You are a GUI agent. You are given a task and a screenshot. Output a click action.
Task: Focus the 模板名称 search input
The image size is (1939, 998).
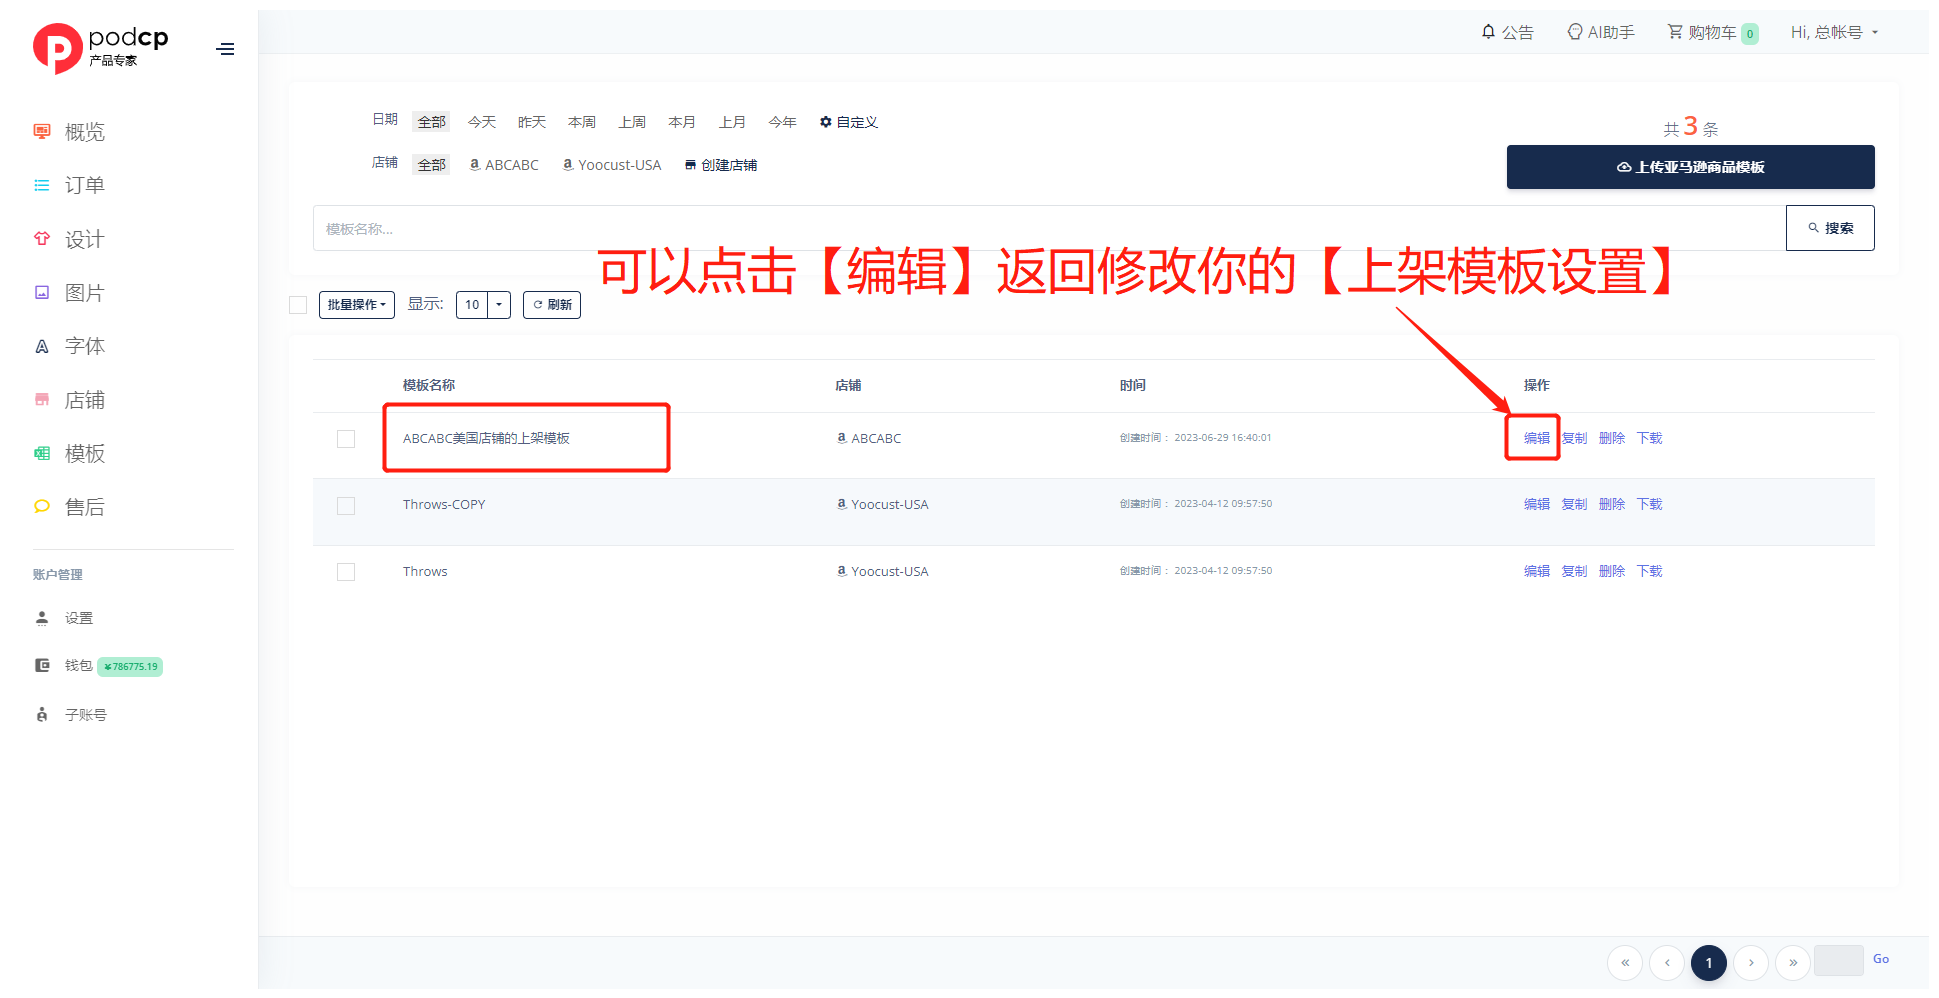[1049, 228]
